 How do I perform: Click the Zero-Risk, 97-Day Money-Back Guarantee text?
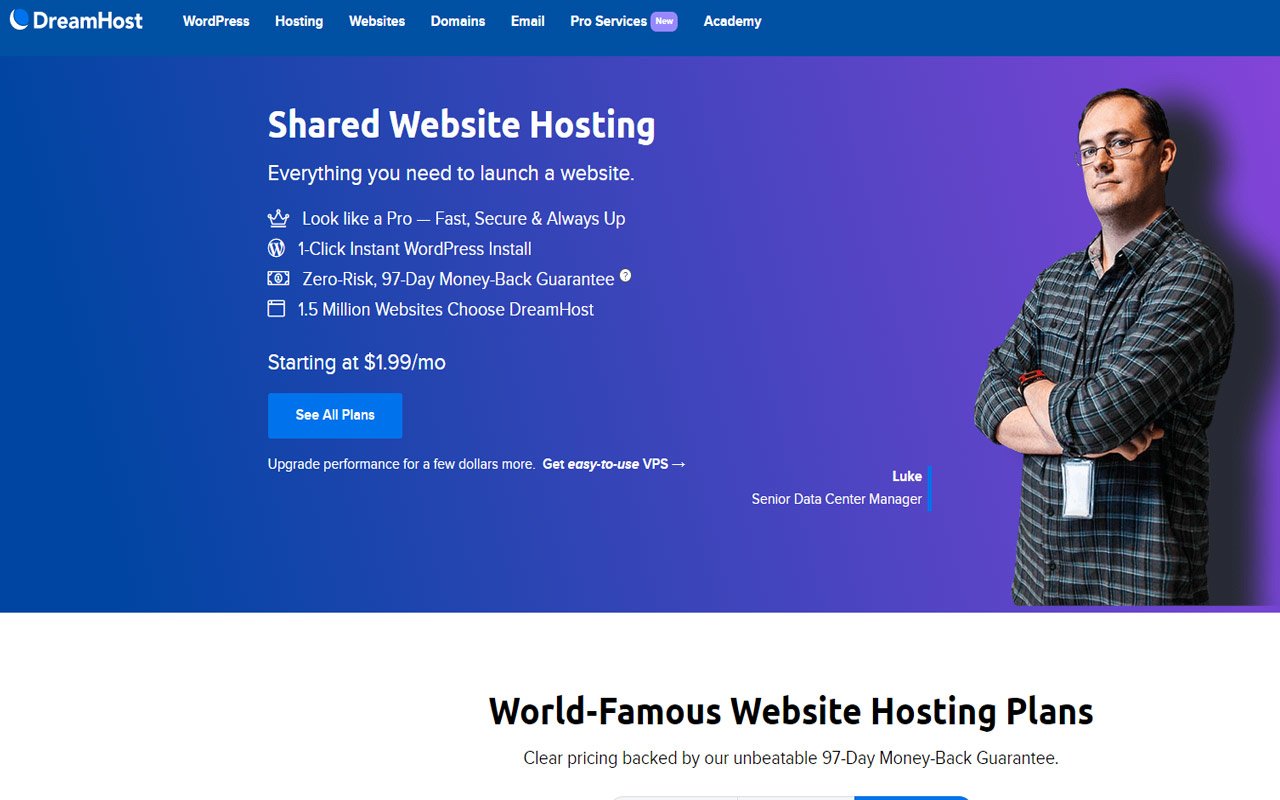pyautogui.click(x=458, y=279)
